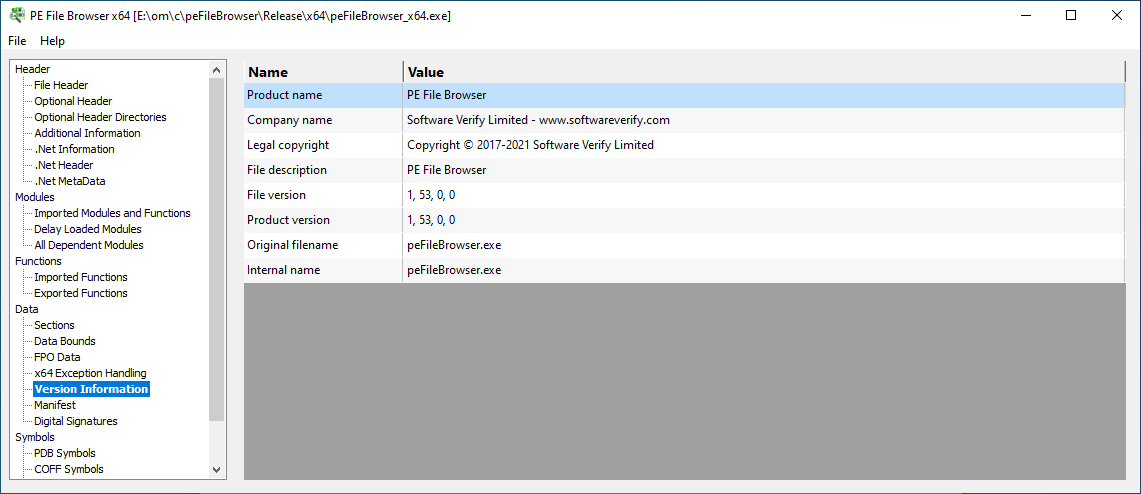Close the PE File Browser window

pyautogui.click(x=1116, y=15)
